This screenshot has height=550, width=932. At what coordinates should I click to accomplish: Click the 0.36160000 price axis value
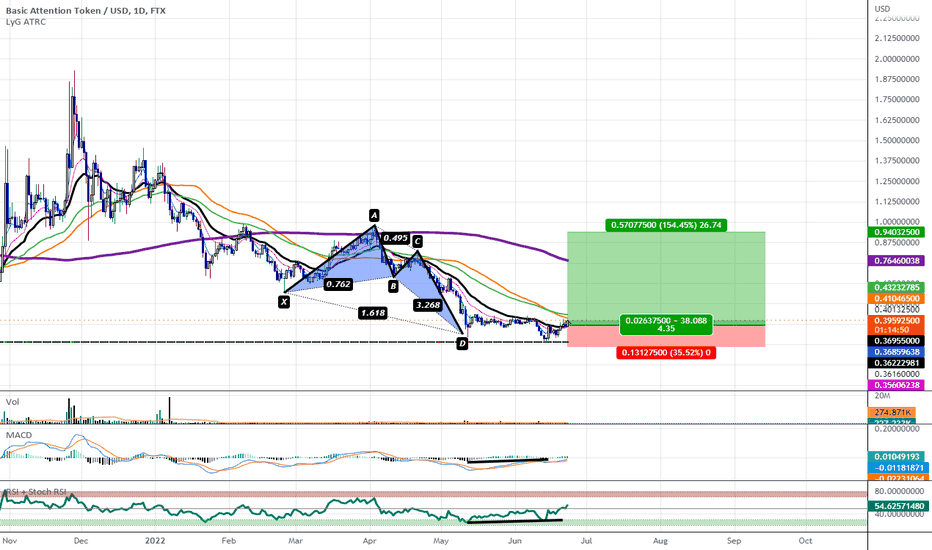[897, 374]
